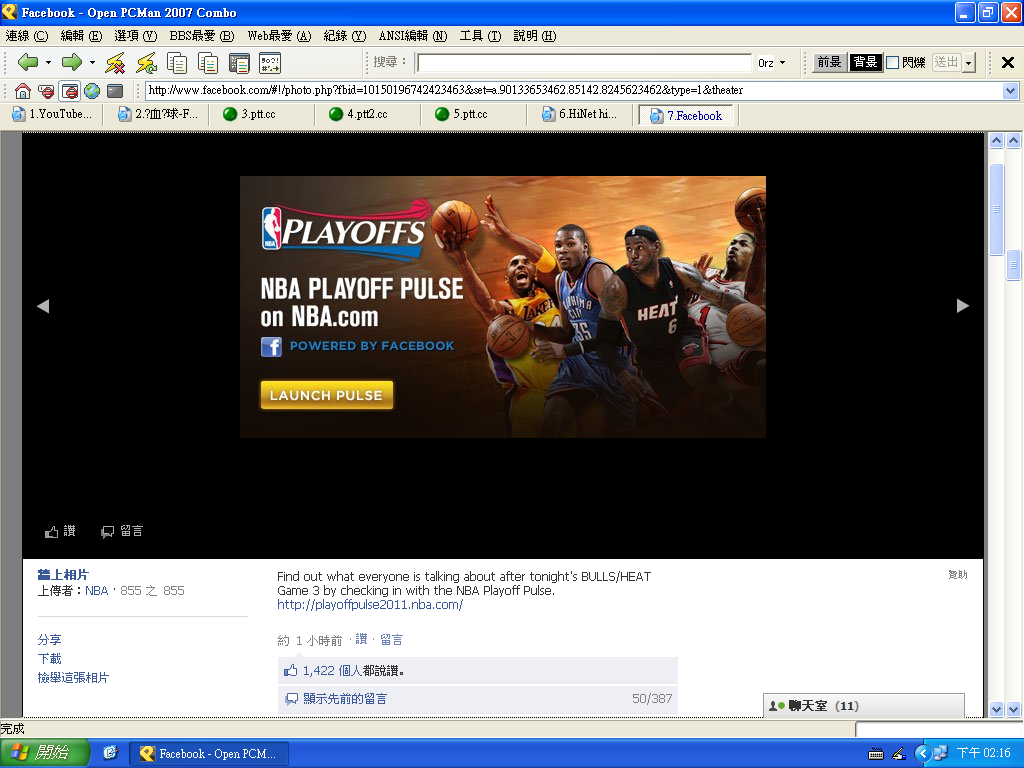Open the 編輯 (E) menu
The width and height of the screenshot is (1024, 768).
click(81, 36)
